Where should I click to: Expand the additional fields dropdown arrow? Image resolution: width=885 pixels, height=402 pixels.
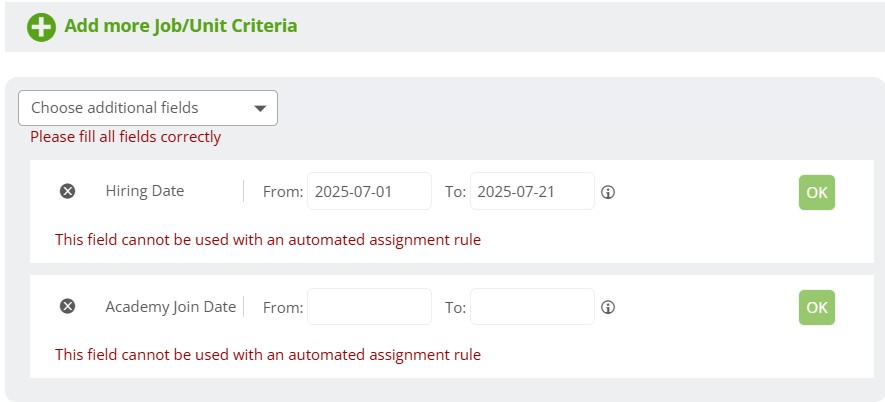260,108
